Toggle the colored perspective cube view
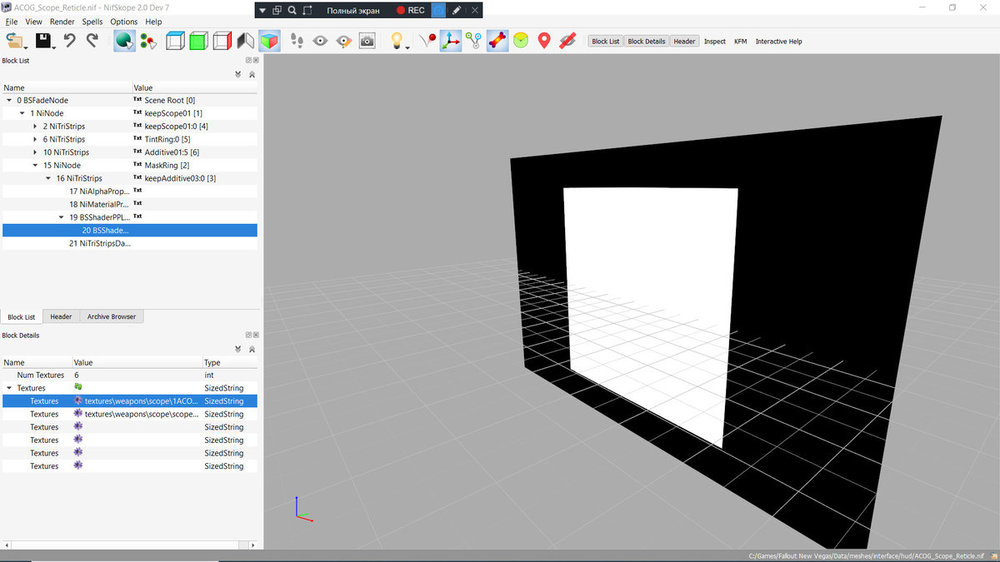 pyautogui.click(x=269, y=41)
